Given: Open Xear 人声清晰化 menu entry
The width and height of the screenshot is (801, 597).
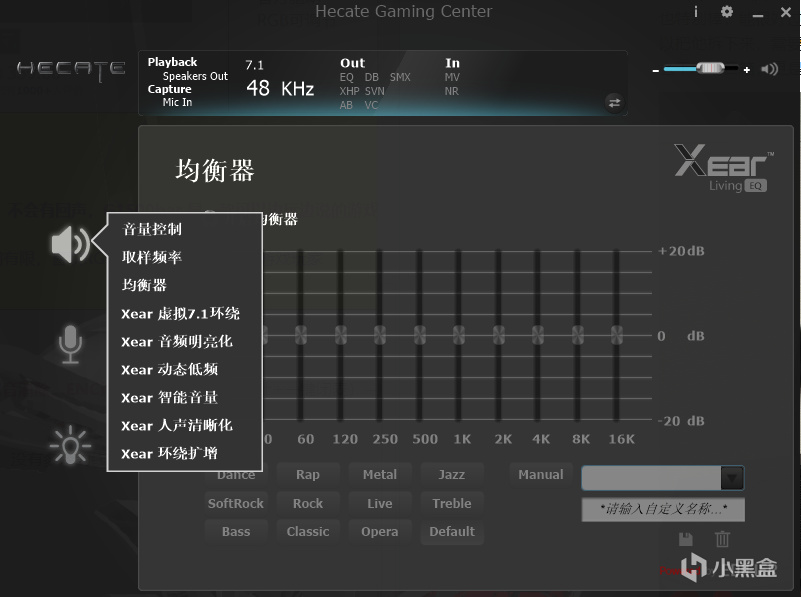Looking at the screenshot, I should click(177, 425).
